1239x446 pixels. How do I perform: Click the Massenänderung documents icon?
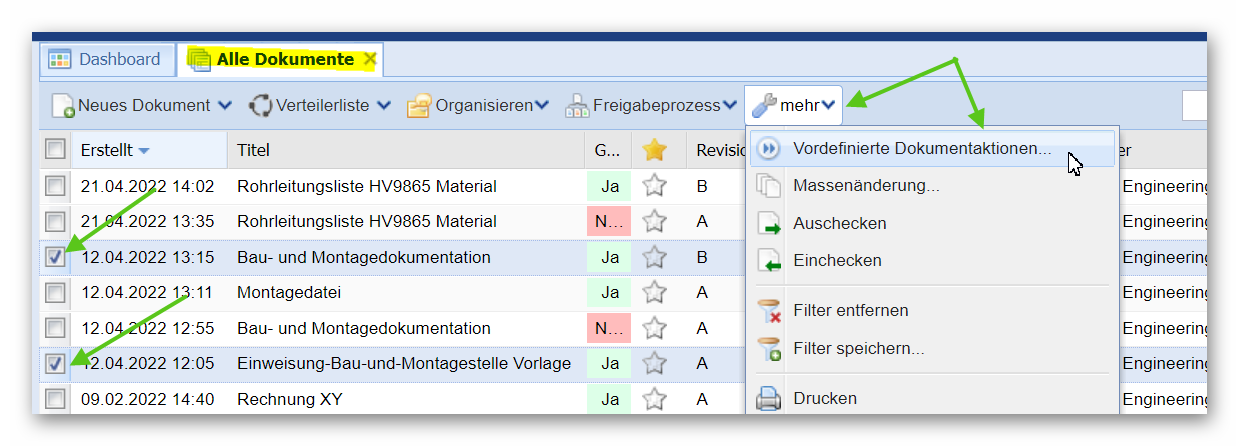pyautogui.click(x=768, y=186)
